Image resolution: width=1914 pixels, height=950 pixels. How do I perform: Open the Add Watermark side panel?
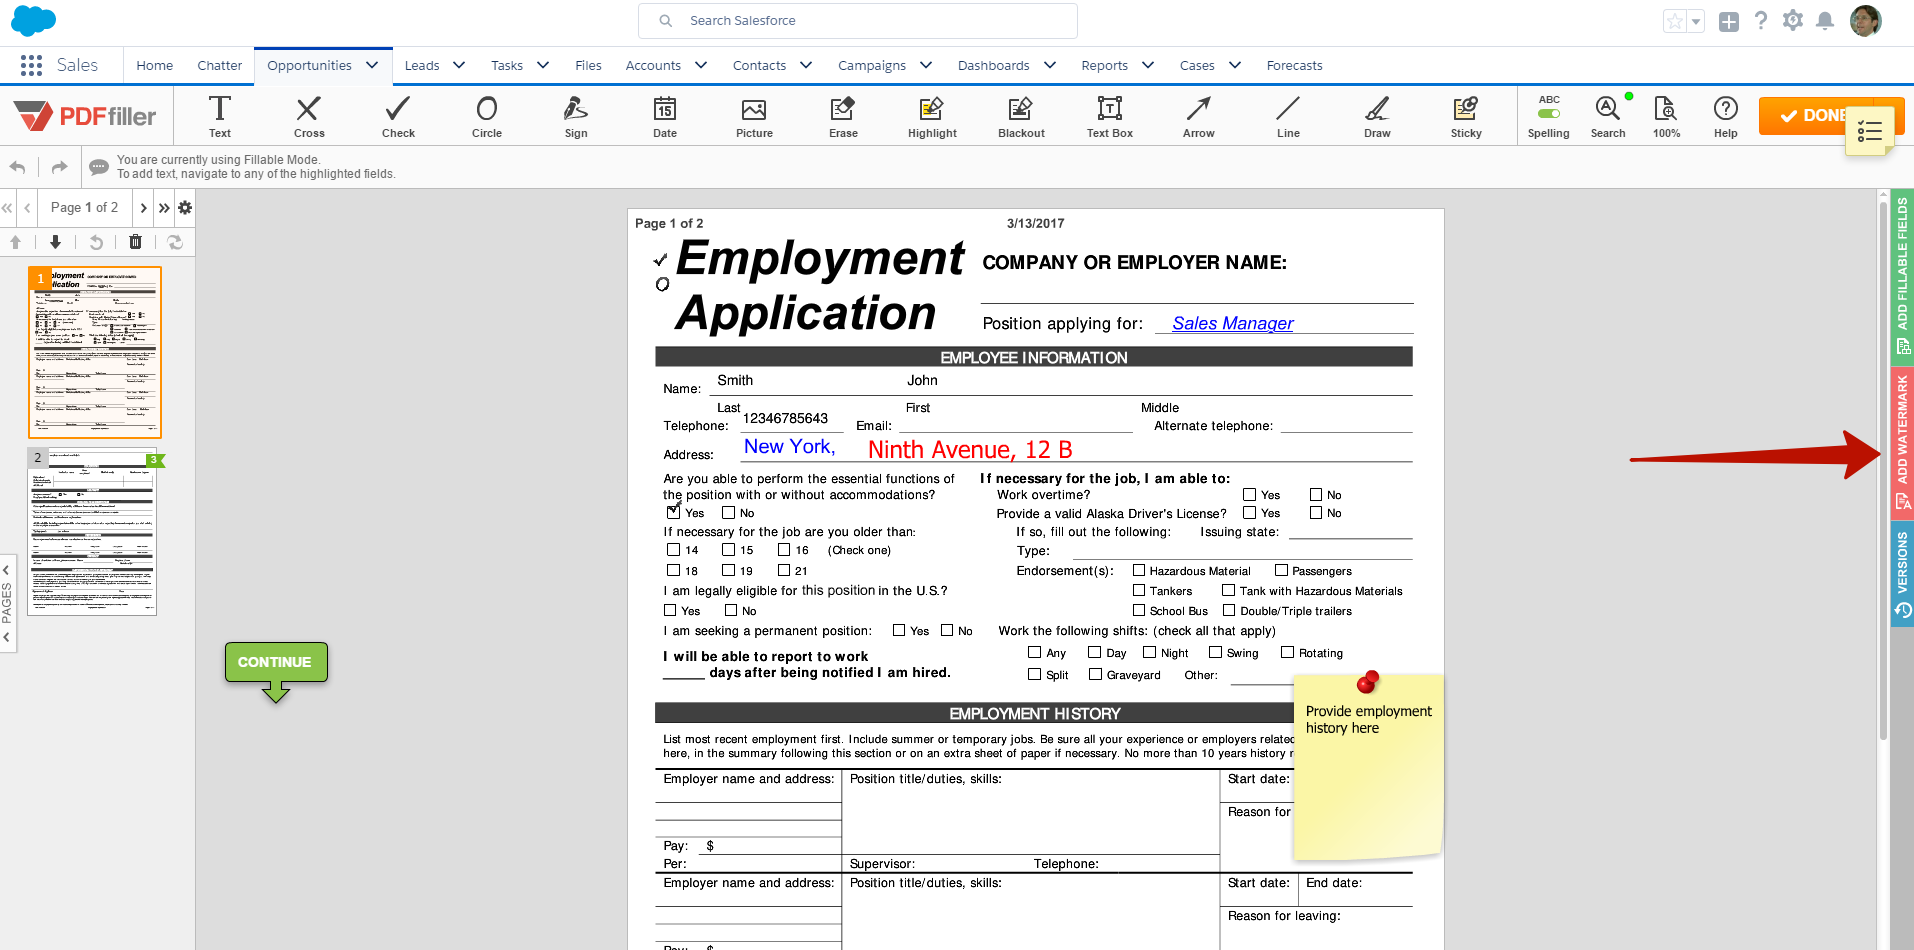coord(1902,442)
